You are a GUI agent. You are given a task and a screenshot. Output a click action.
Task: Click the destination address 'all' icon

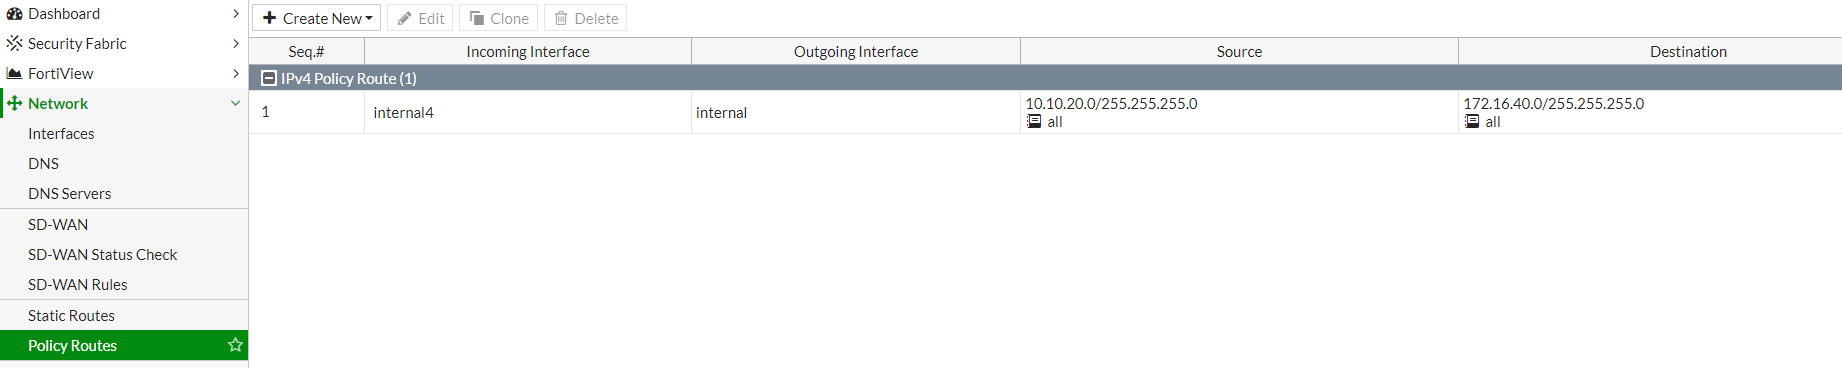(x=1472, y=121)
